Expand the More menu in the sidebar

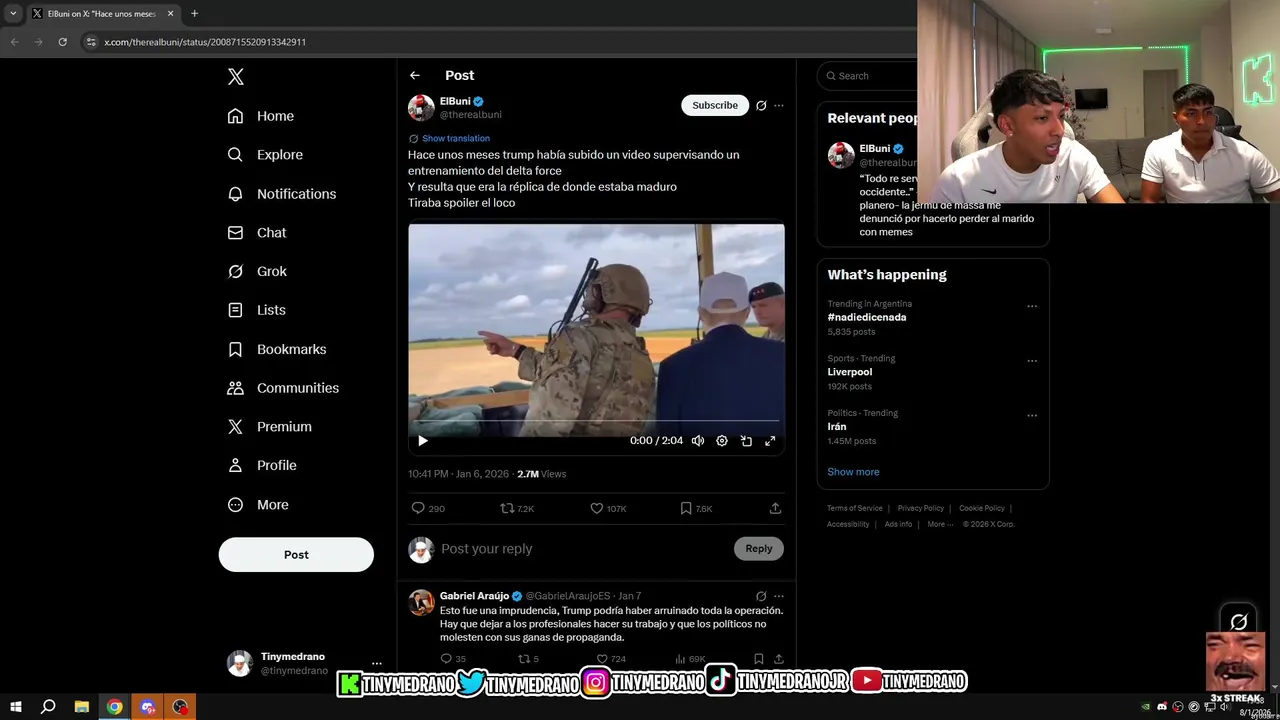coord(258,505)
